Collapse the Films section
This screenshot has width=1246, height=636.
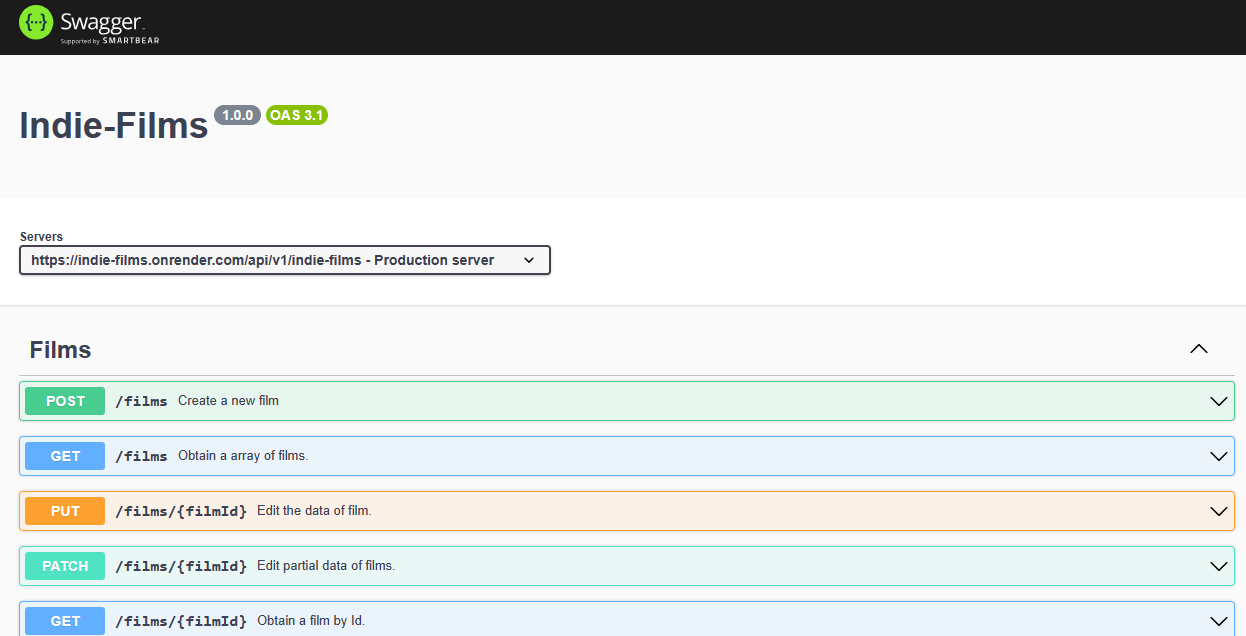(1198, 349)
